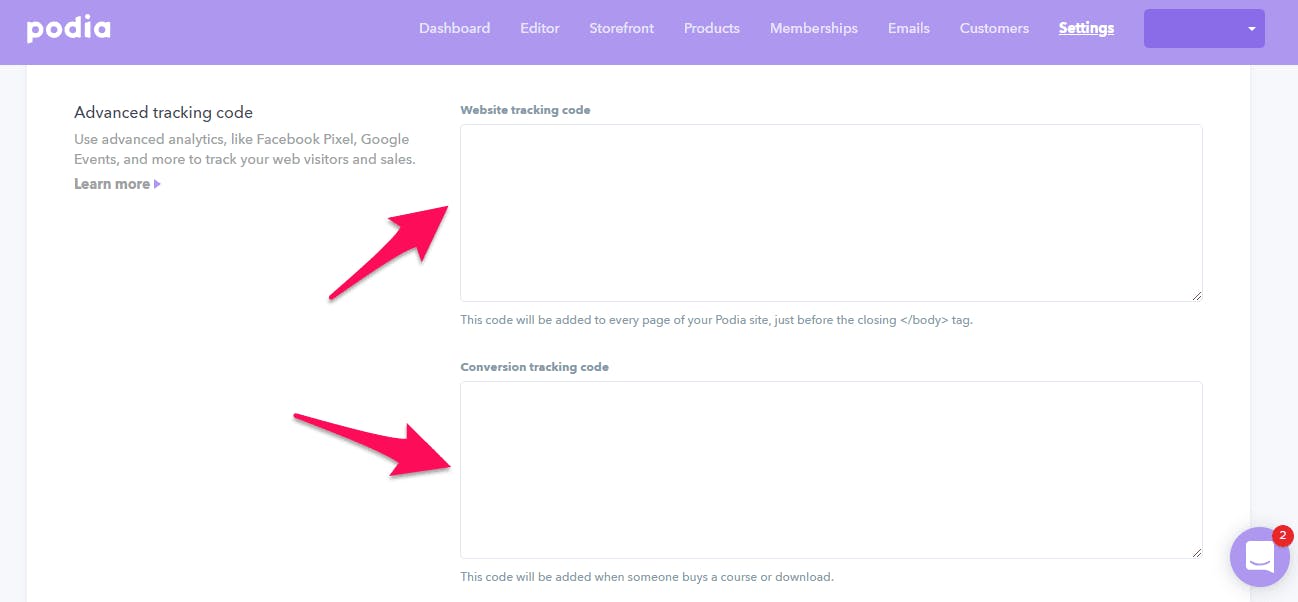Viewport: 1298px width, 602px height.
Task: Switch to the Emails section
Action: (x=909, y=28)
